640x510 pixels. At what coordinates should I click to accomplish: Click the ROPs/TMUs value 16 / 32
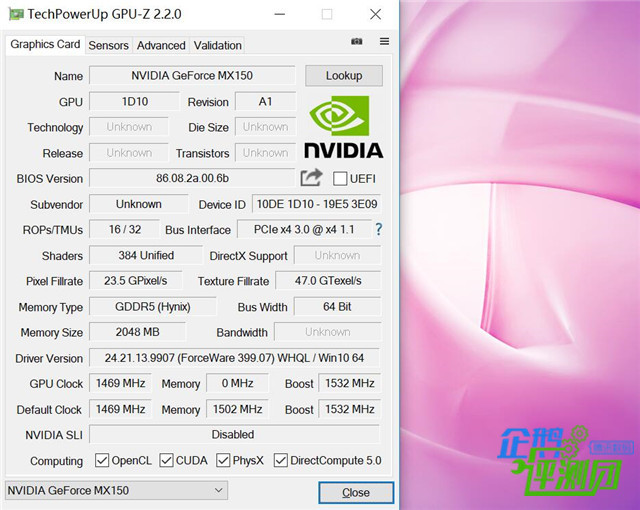point(124,229)
